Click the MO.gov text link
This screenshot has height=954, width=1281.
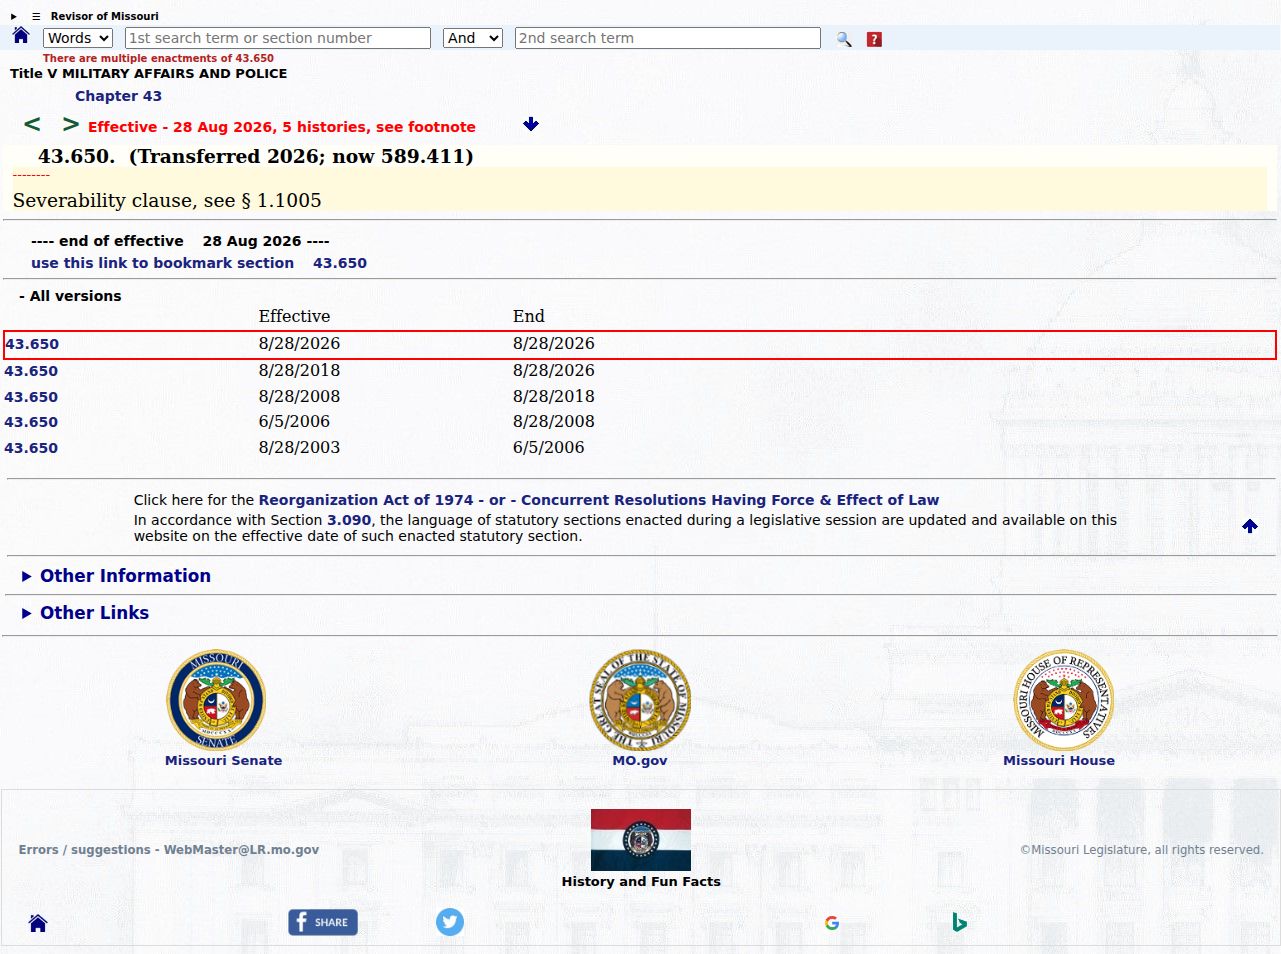640,760
